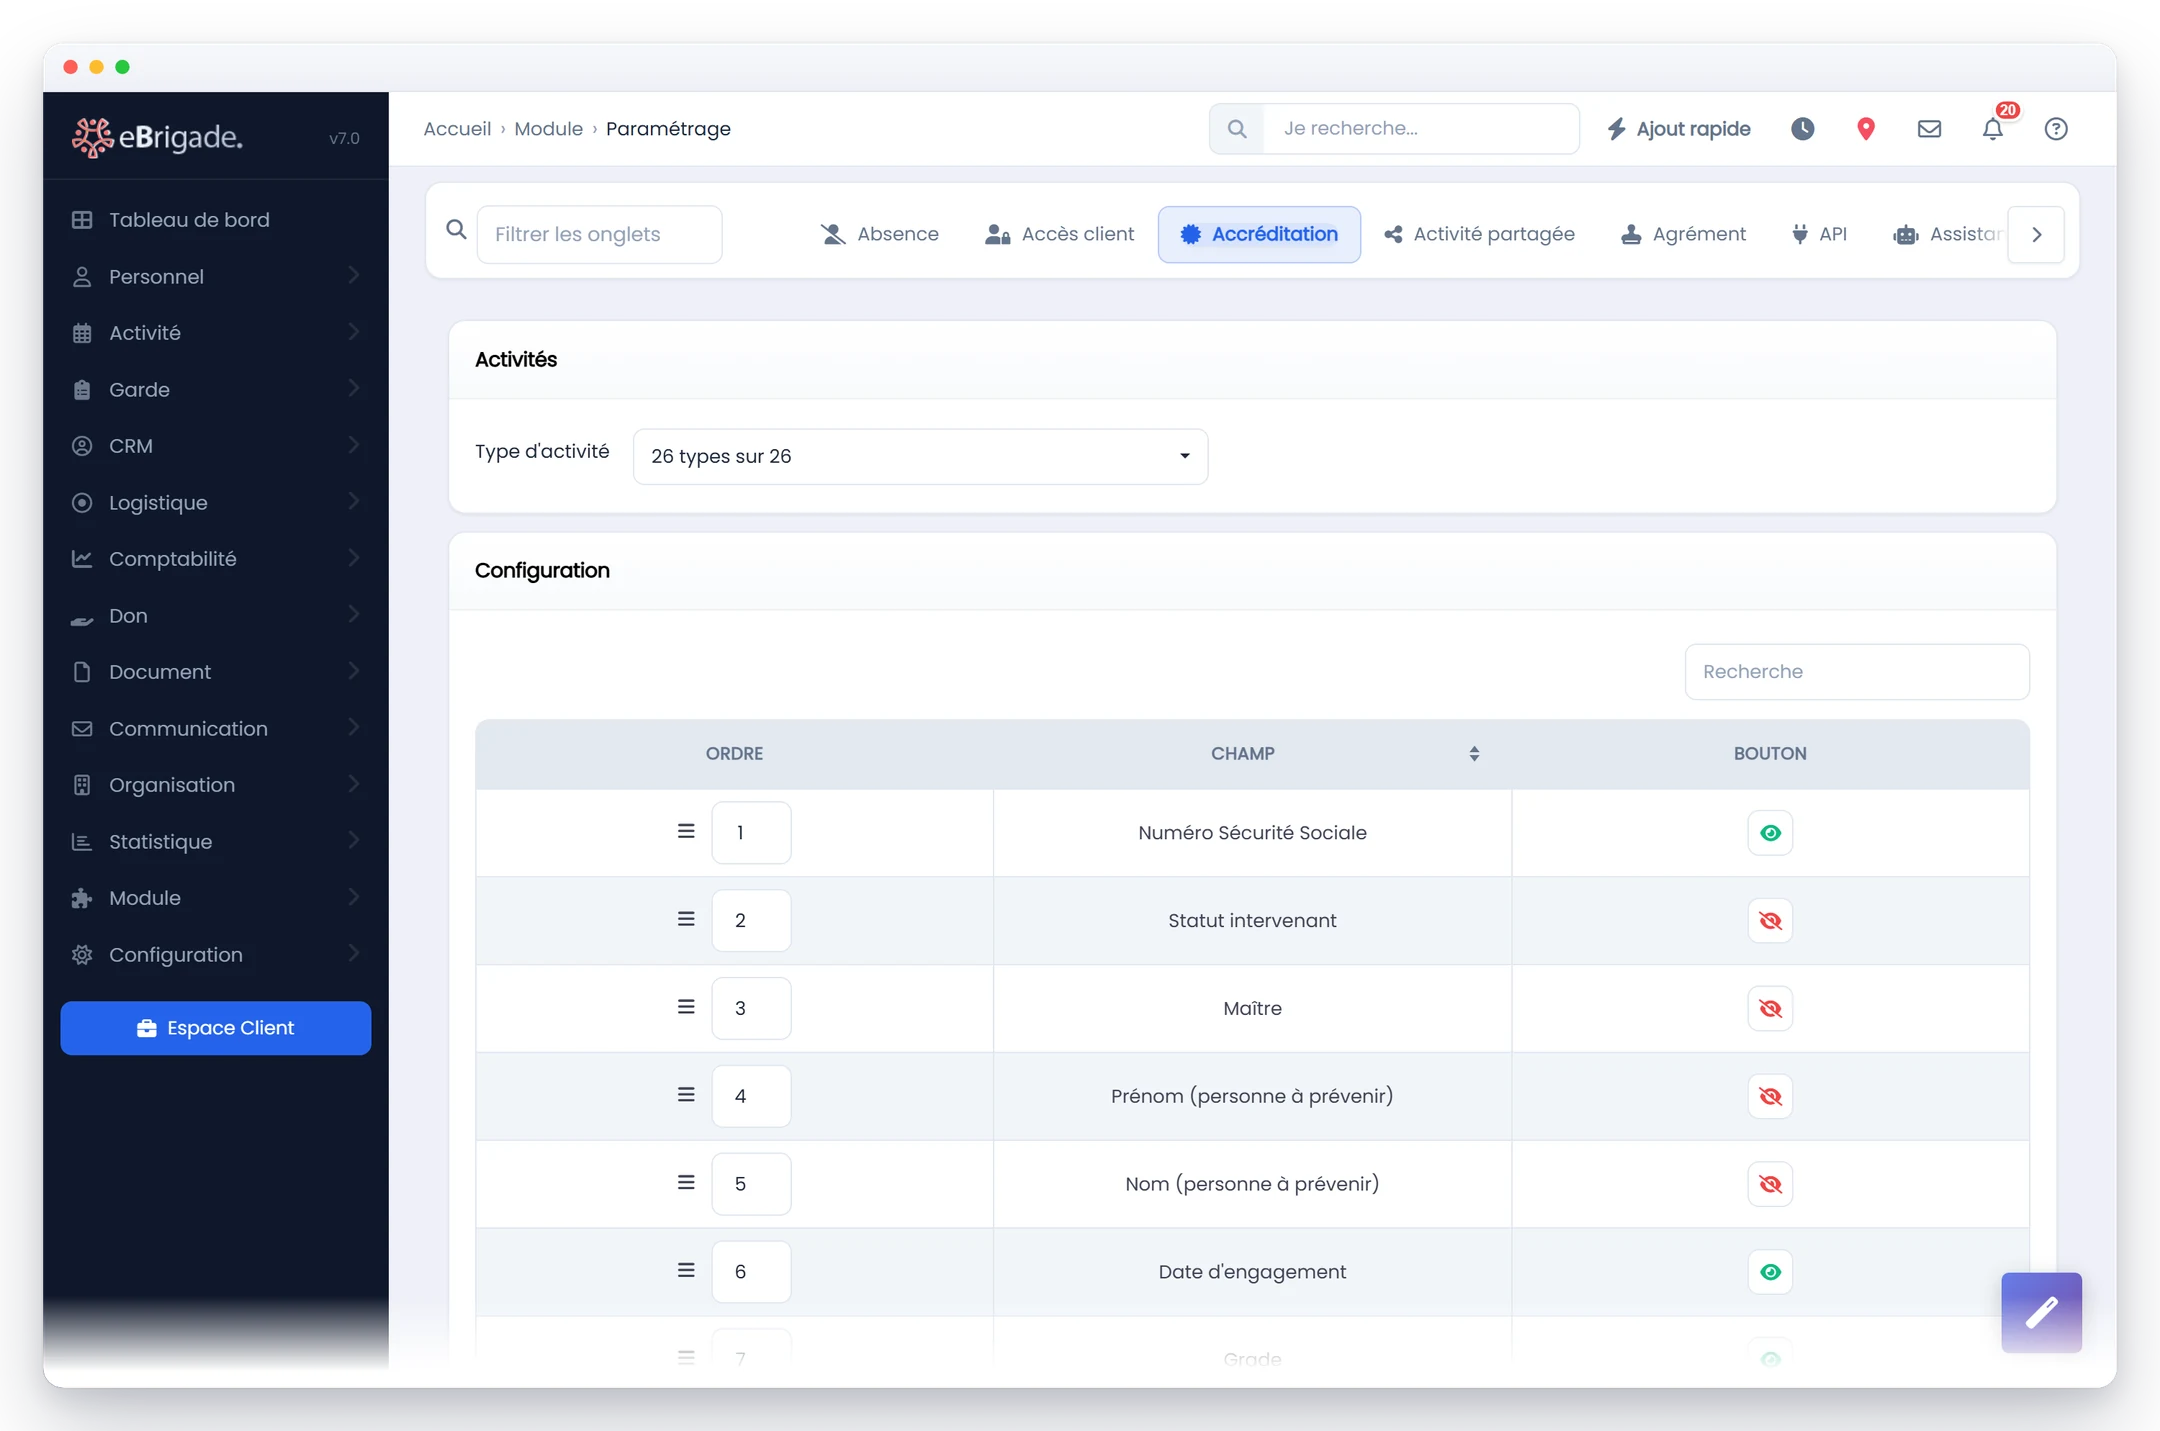Focus the Recherche table search field

pyautogui.click(x=1857, y=672)
